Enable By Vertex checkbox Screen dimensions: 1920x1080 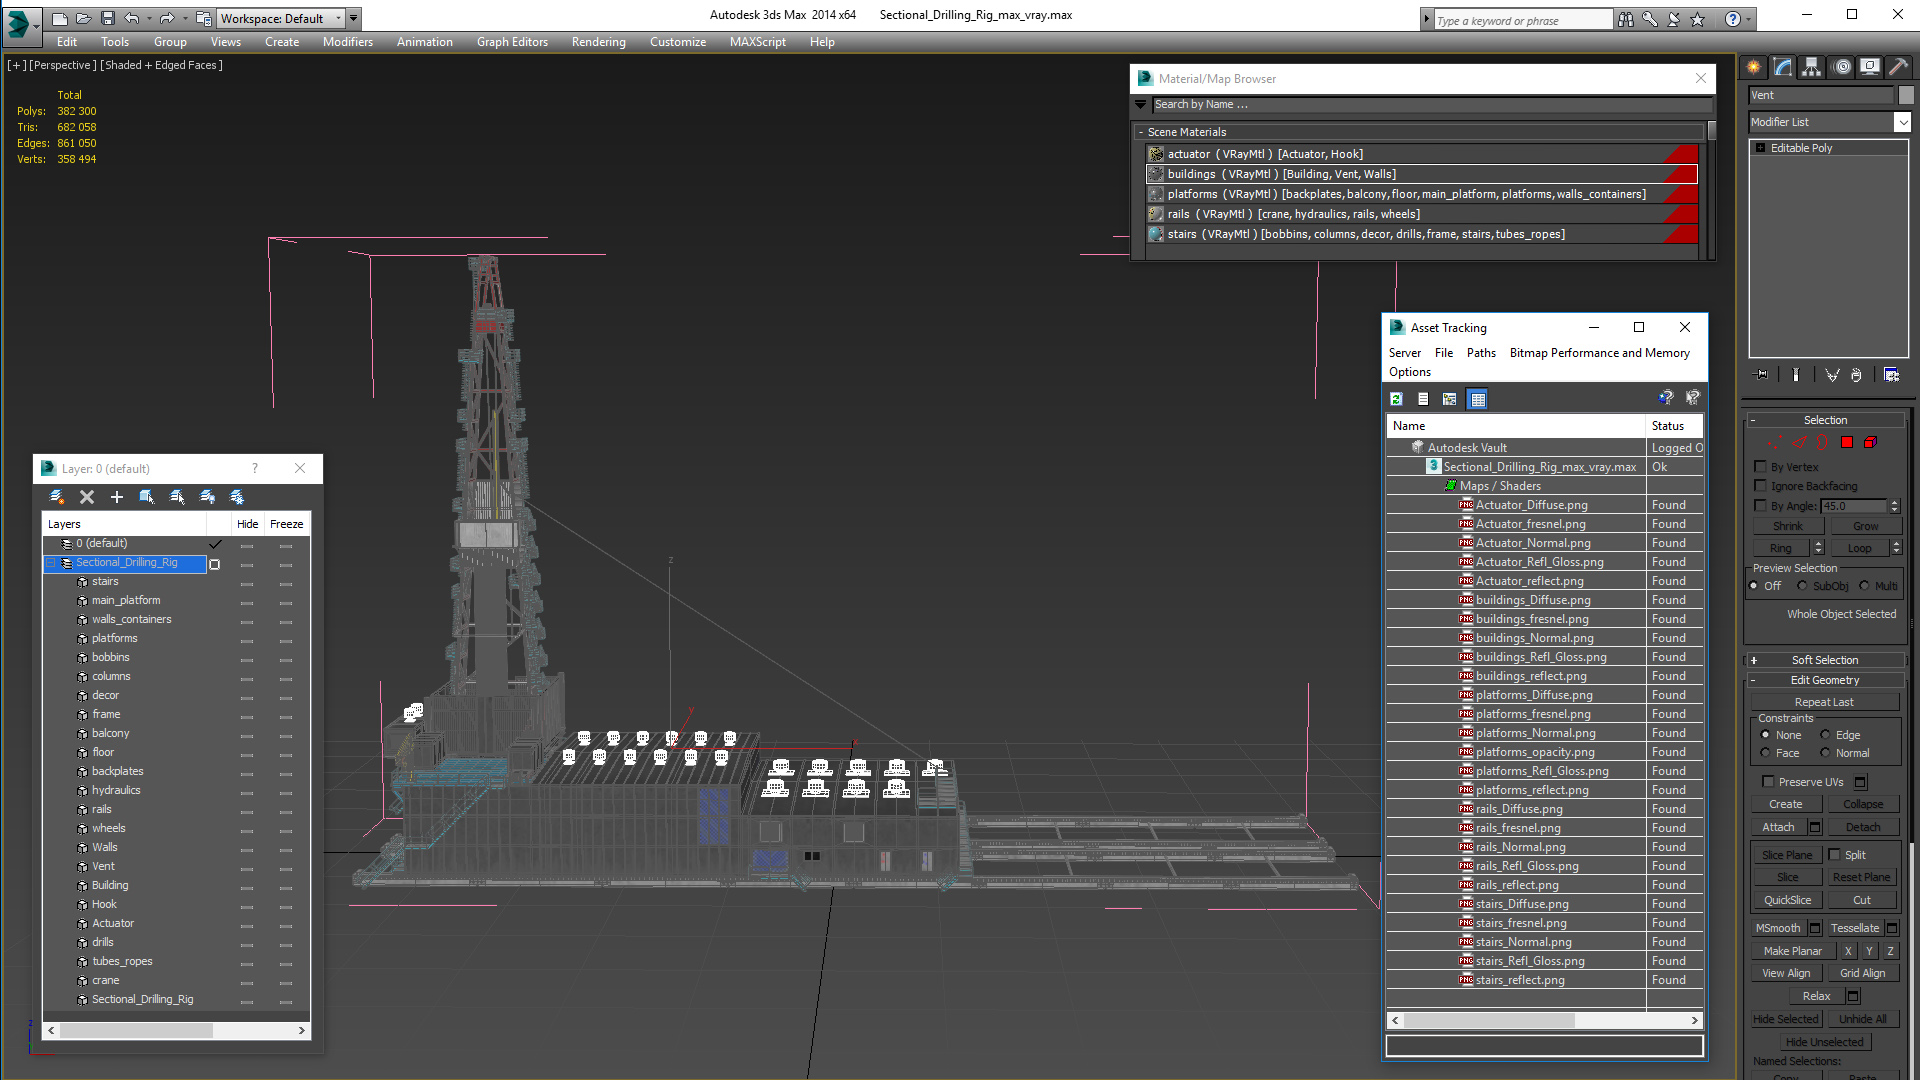tap(1761, 467)
